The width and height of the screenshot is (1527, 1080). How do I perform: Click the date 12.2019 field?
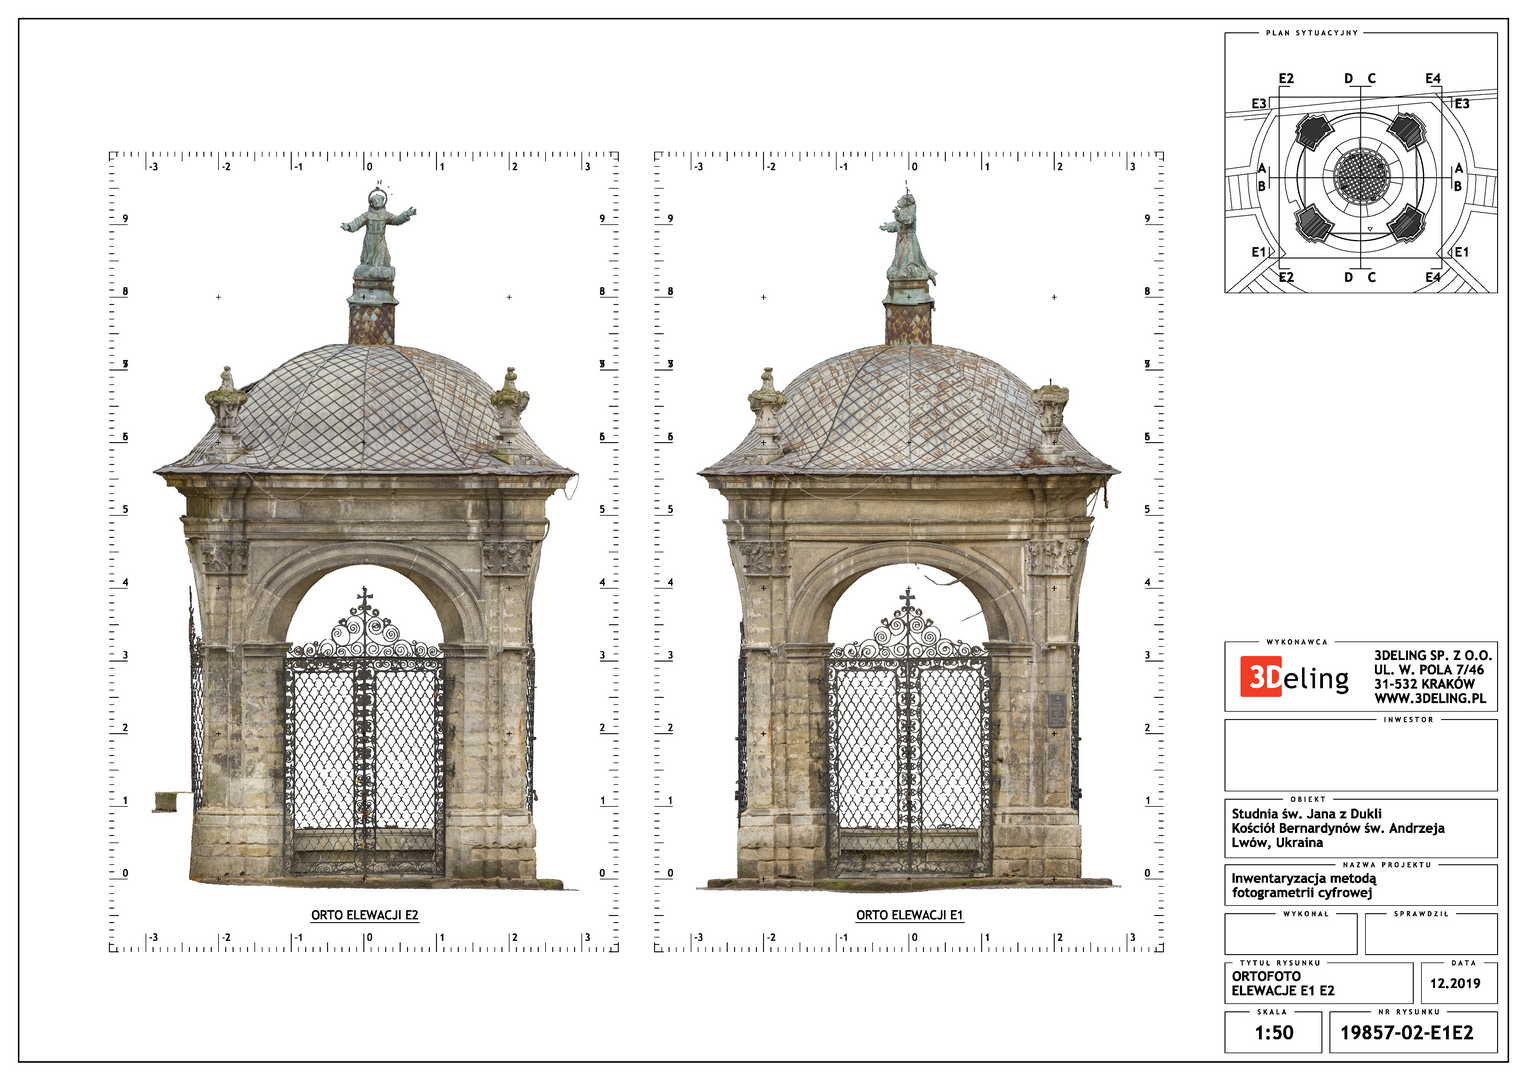coord(1455,983)
